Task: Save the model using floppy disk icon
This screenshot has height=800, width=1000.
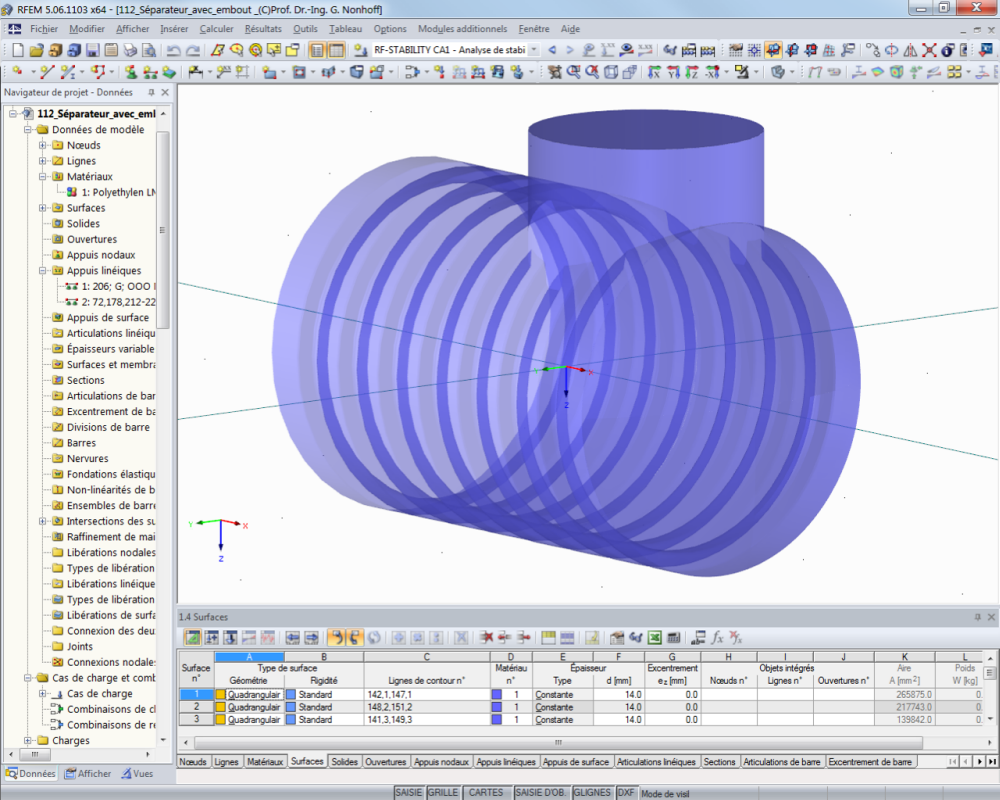Action: 93,50
